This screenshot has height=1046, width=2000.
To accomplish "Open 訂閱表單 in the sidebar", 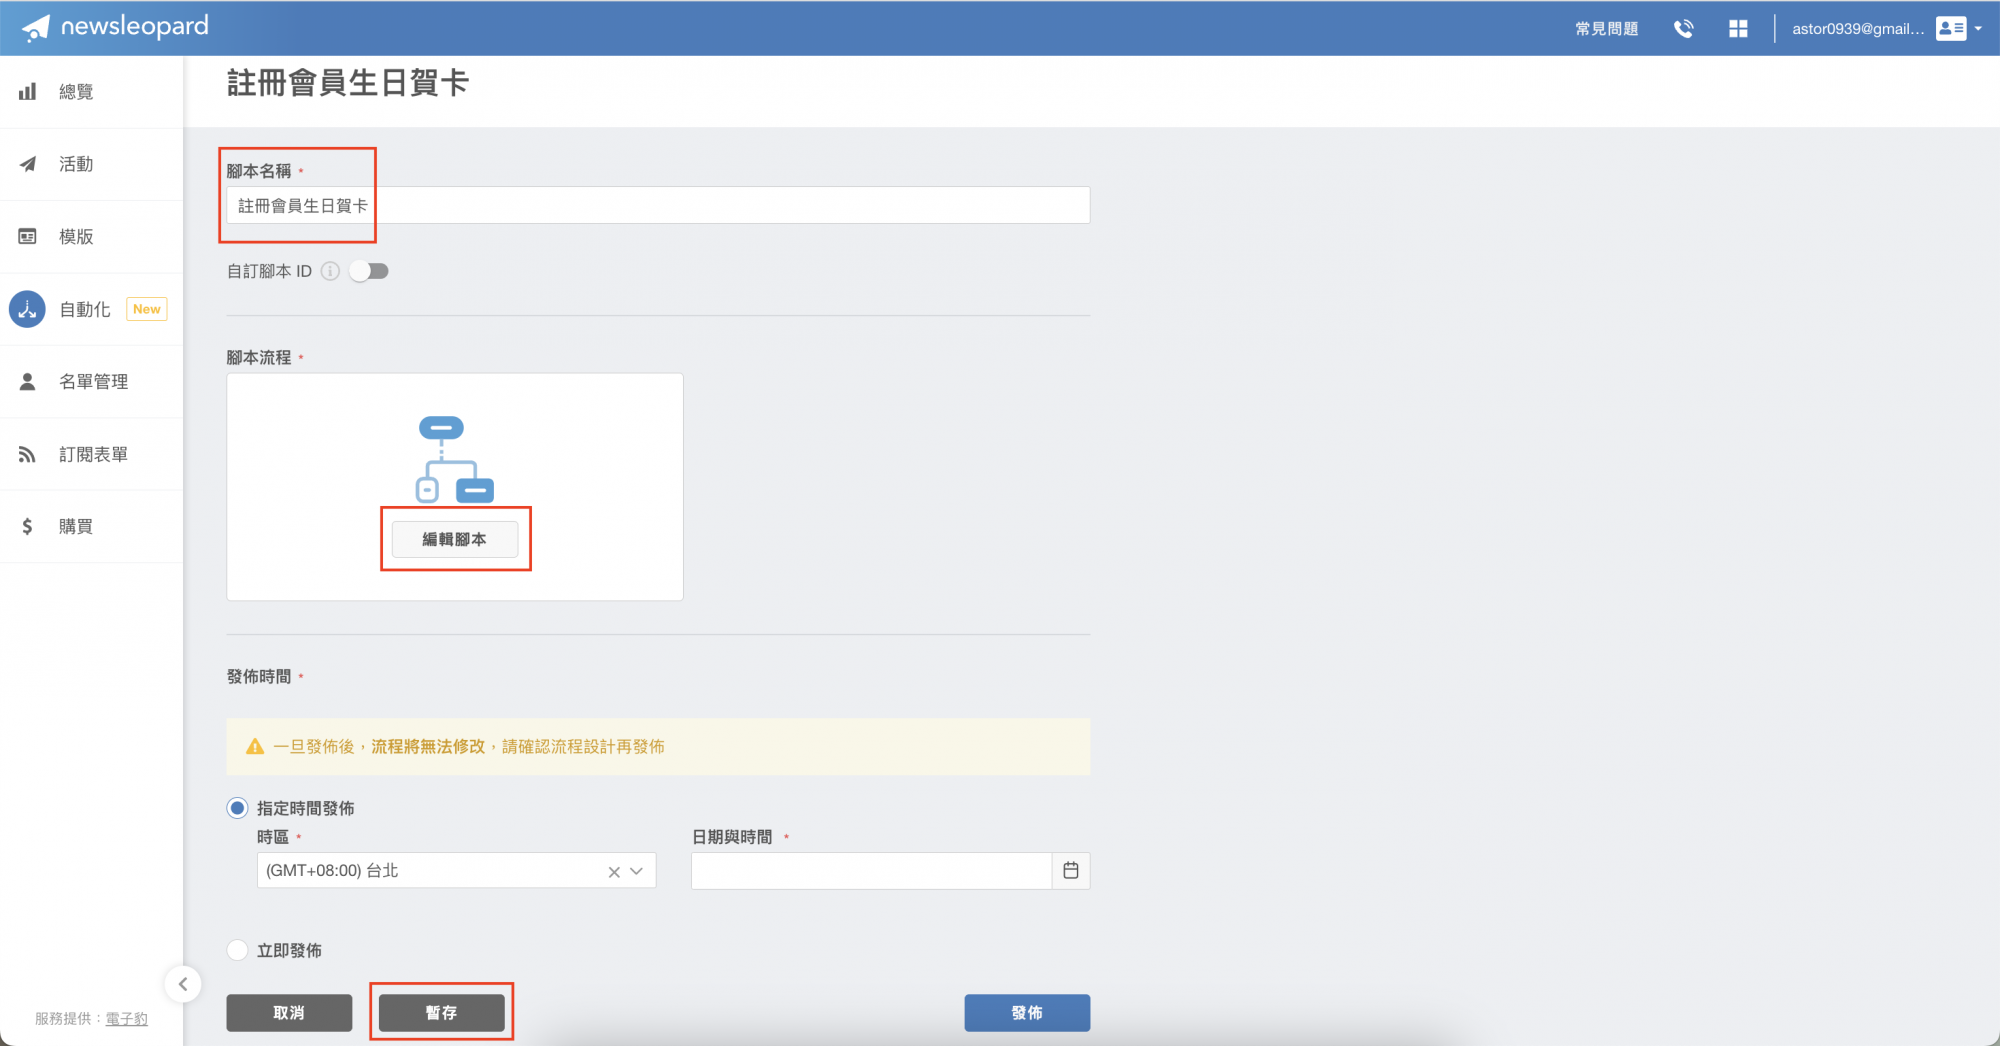I will (91, 454).
